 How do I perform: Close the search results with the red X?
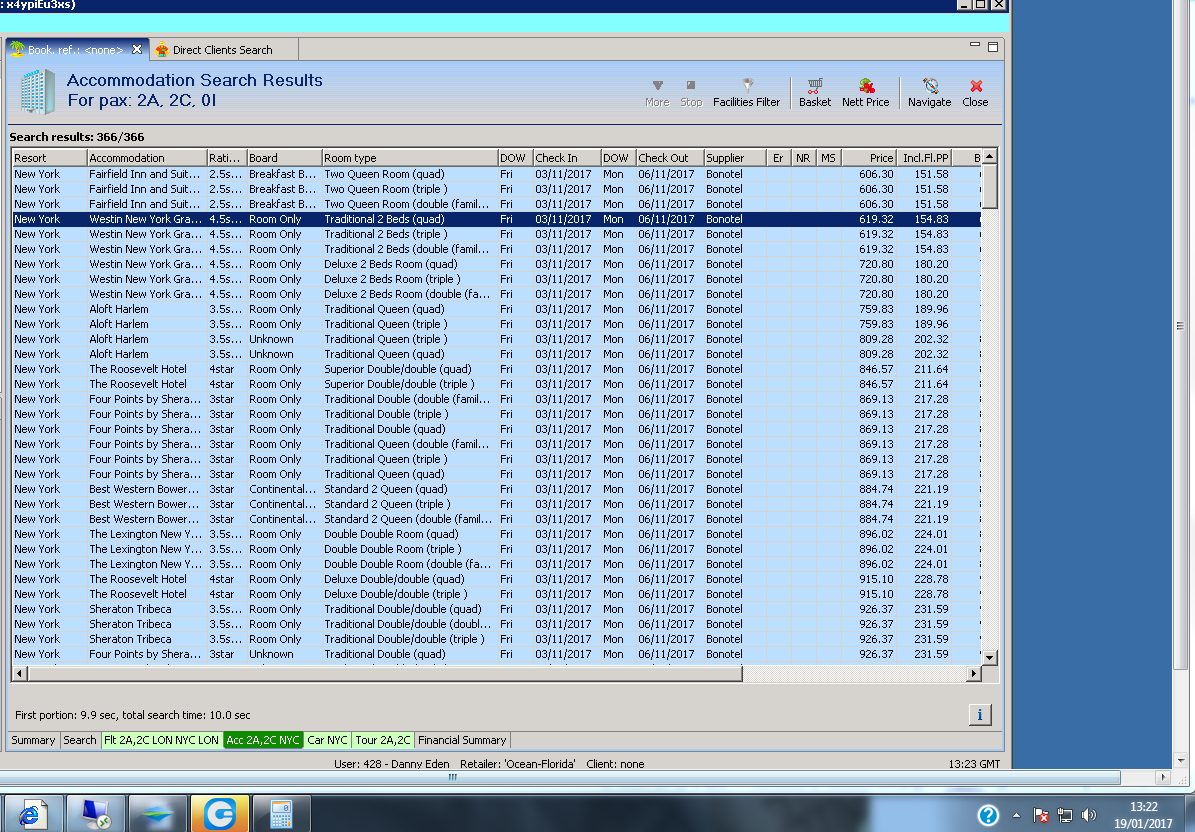[x=975, y=93]
